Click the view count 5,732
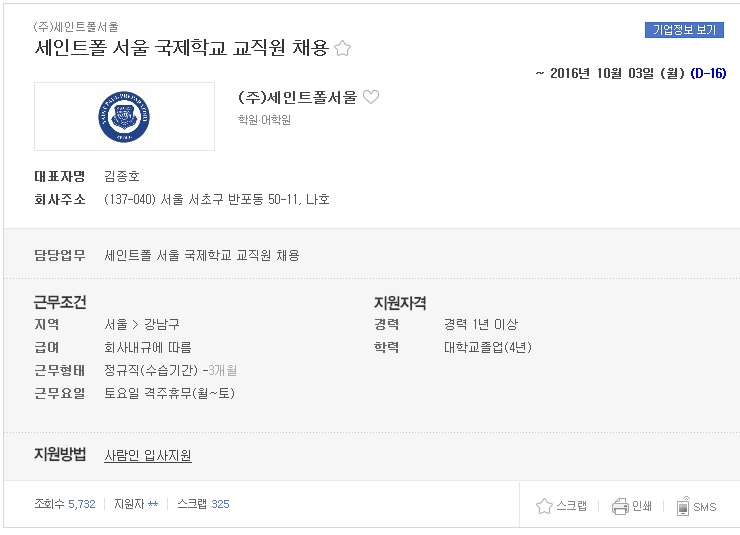This screenshot has height=535, width=740. coord(82,504)
